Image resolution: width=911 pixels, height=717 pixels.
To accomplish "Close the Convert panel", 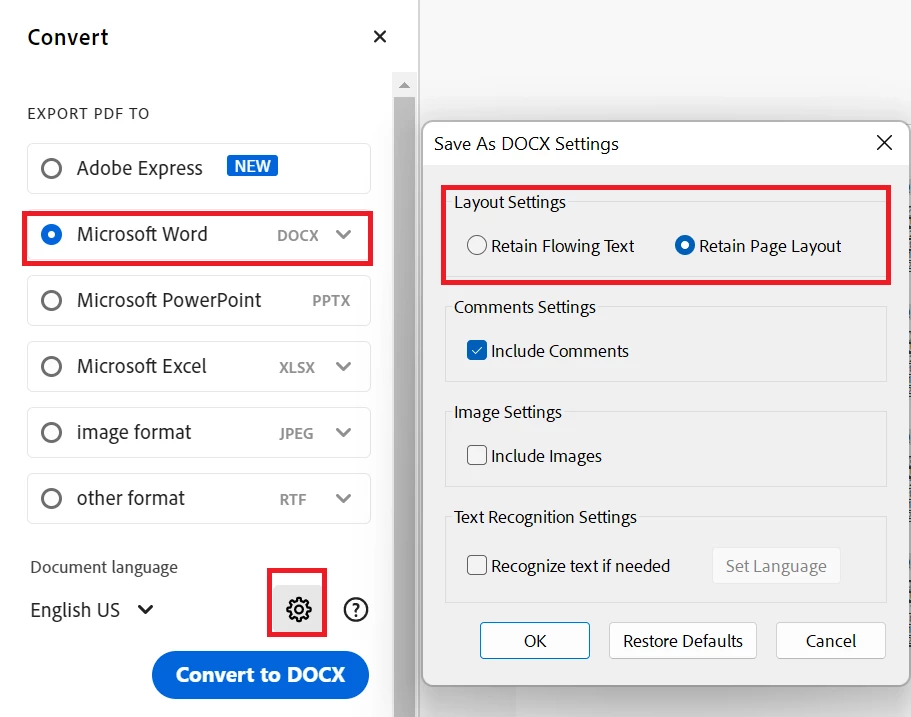I will [380, 37].
